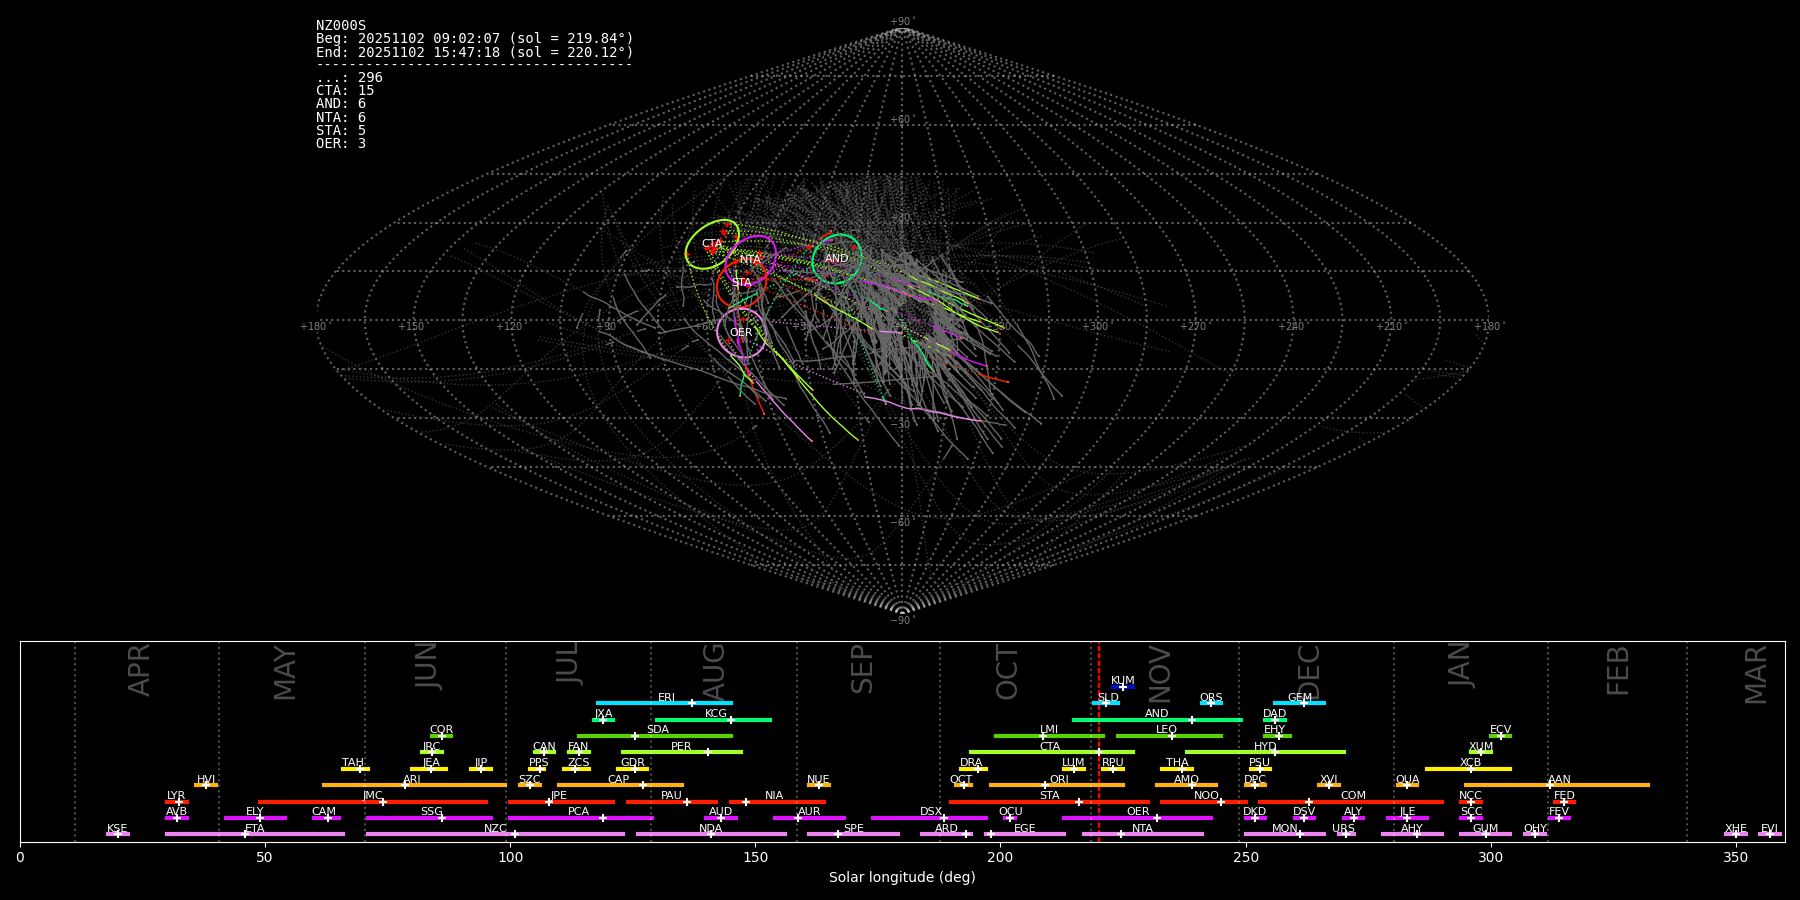Viewport: 1800px width, 900px height.
Task: Select the URS shower label in the timeline
Action: tap(1343, 829)
